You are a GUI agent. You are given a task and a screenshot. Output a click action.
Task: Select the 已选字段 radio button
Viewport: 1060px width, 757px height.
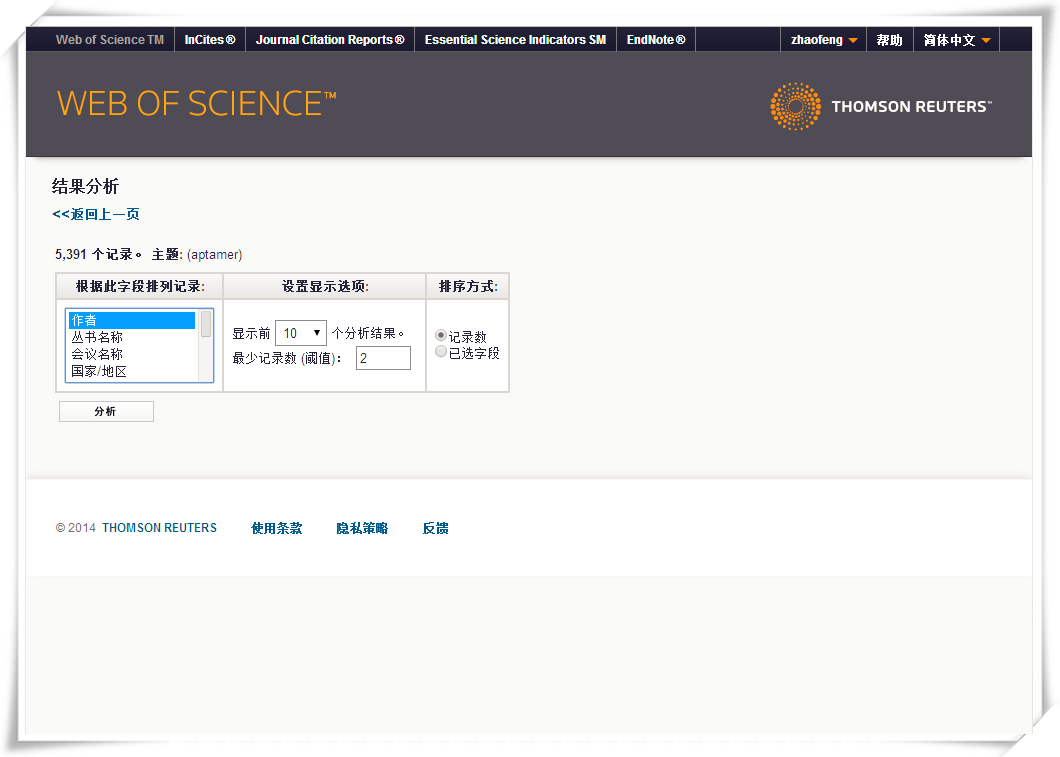pyautogui.click(x=441, y=352)
